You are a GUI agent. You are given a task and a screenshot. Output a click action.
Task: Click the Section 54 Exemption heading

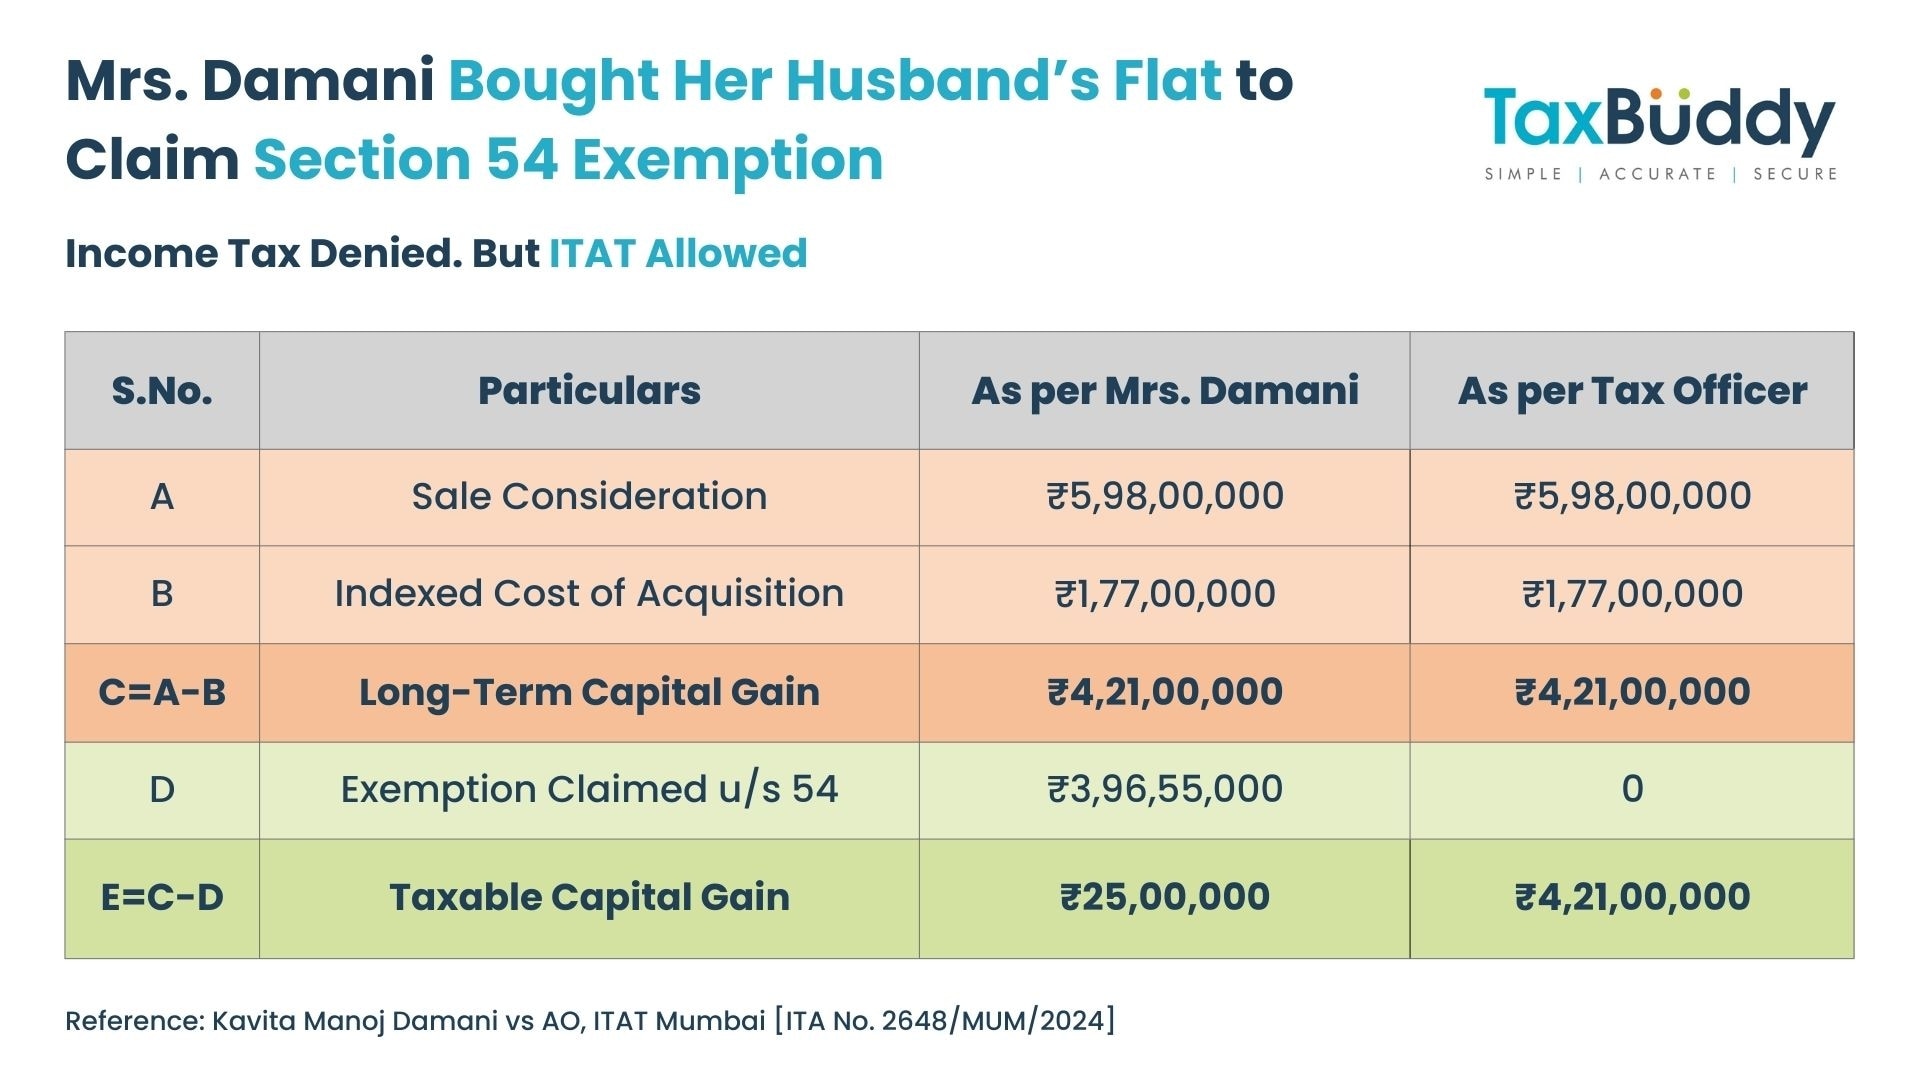click(568, 160)
